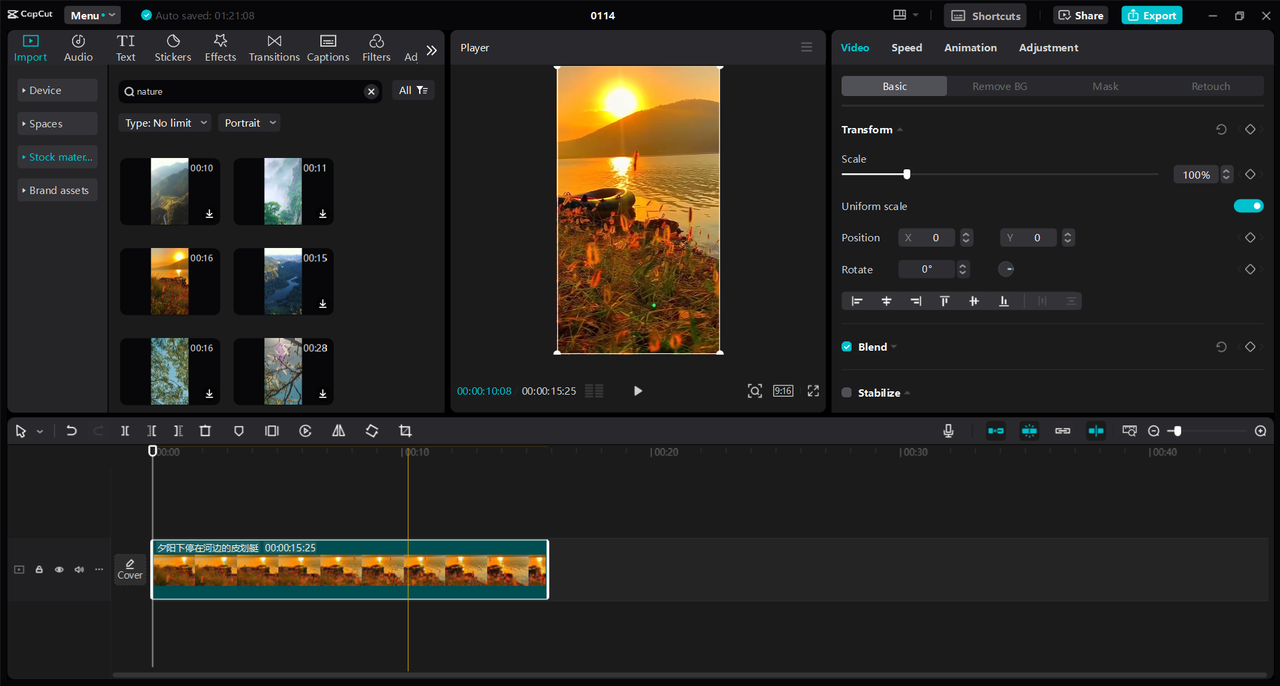Add a keyframe for Scale
The height and width of the screenshot is (686, 1280).
pos(1250,175)
